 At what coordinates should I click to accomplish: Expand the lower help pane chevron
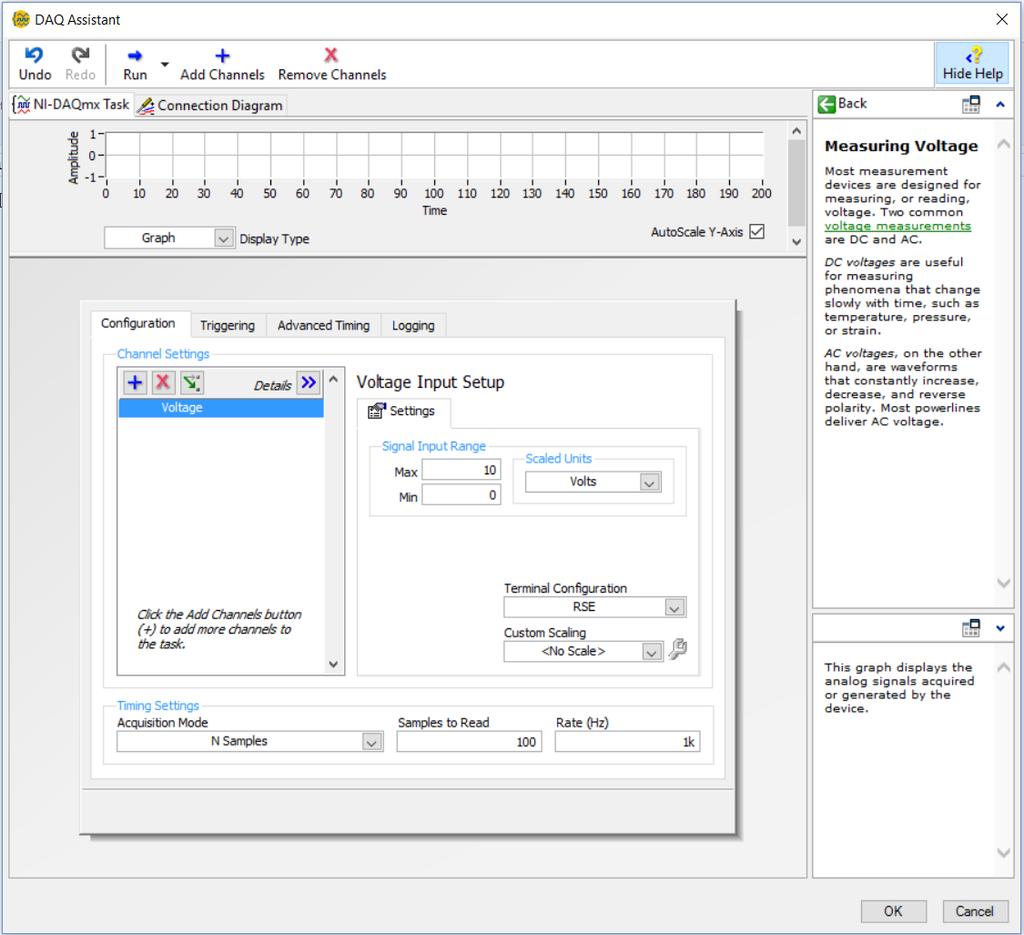(x=1000, y=628)
